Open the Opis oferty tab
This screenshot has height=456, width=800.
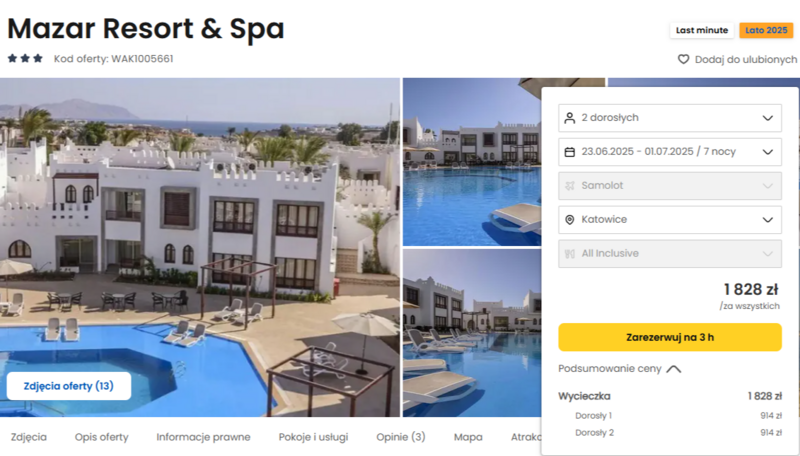click(102, 437)
